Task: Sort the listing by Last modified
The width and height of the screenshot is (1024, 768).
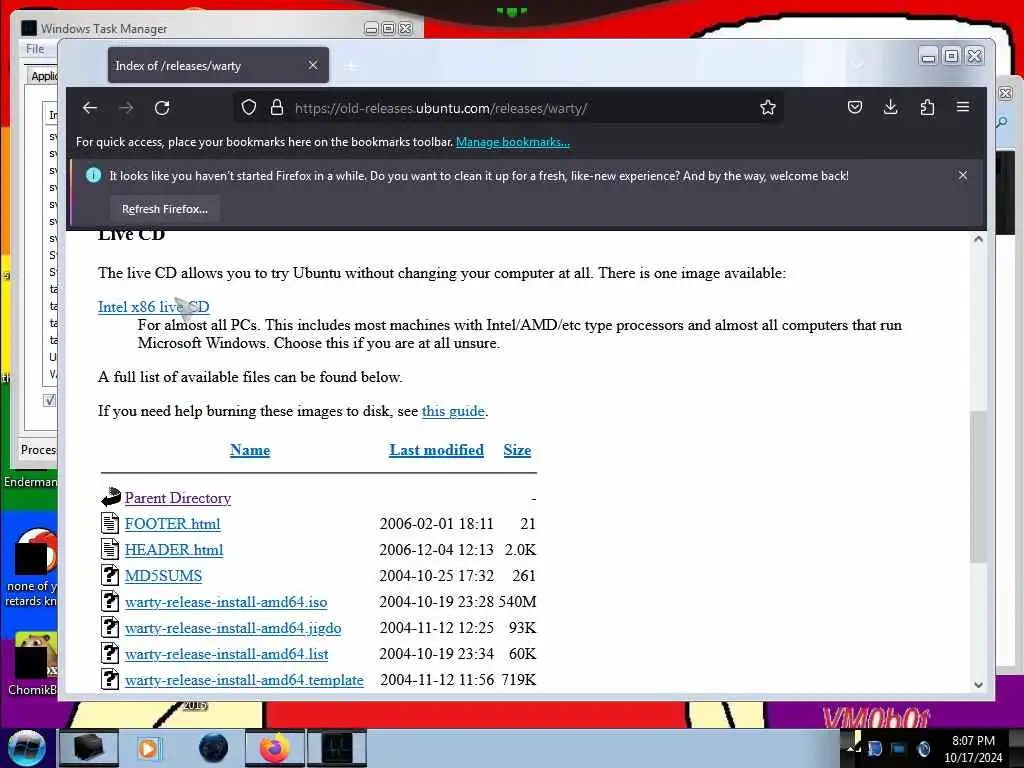Action: click(x=436, y=450)
